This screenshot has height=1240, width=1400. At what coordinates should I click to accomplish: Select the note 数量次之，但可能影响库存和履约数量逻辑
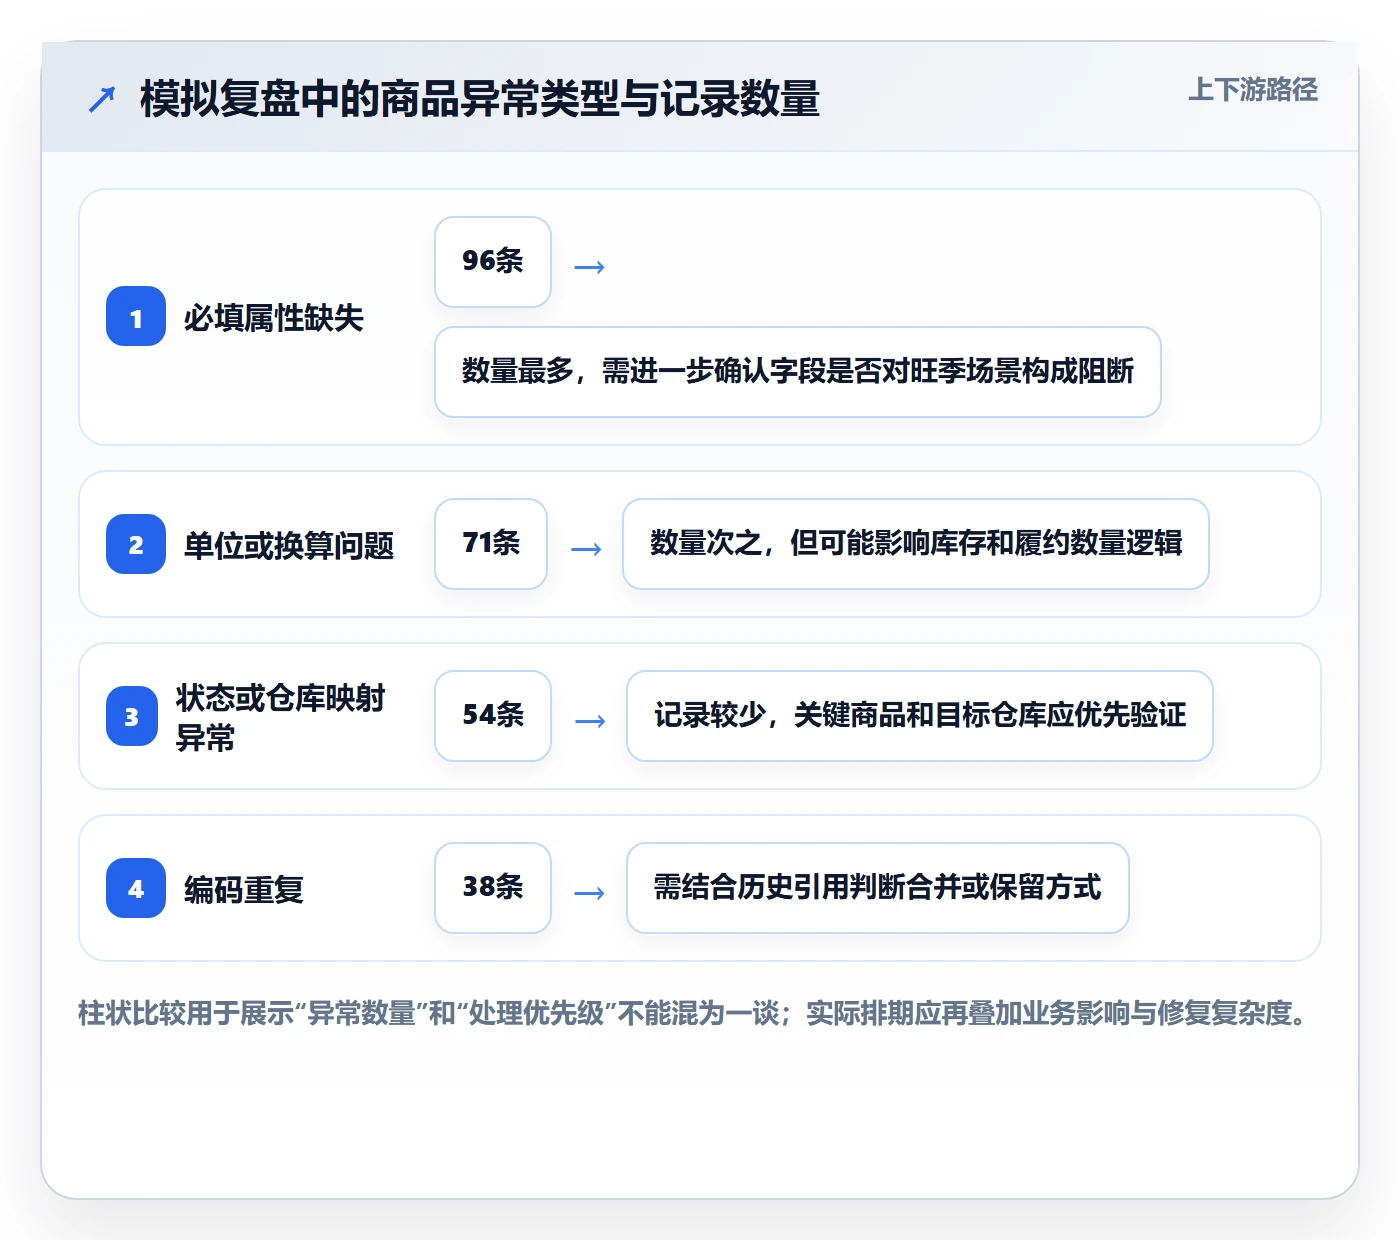[916, 544]
